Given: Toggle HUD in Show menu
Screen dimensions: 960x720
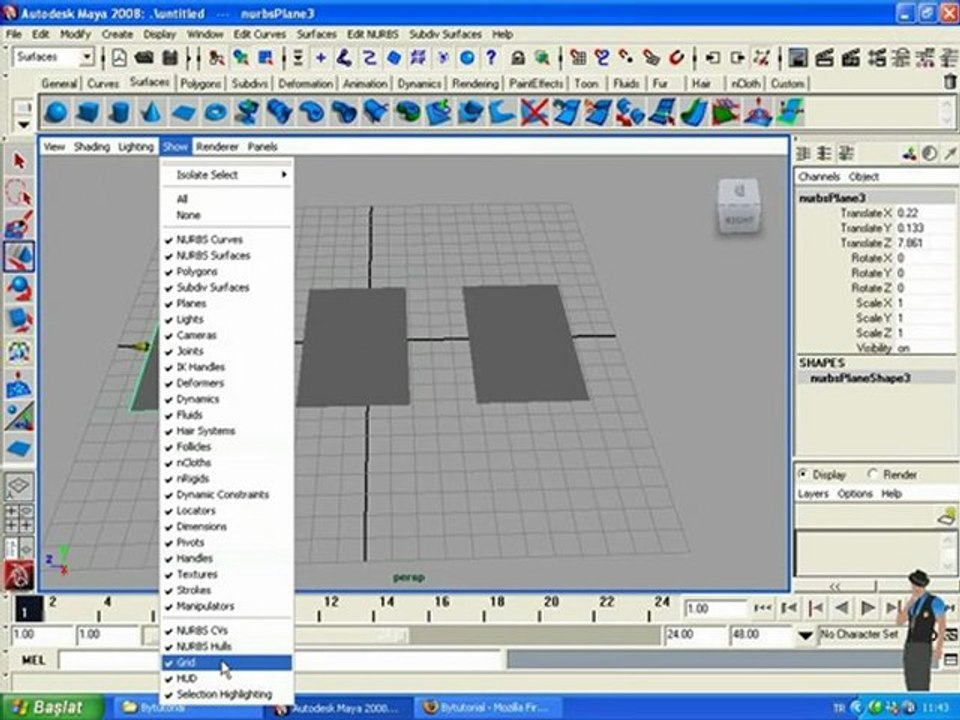Looking at the screenshot, I should pyautogui.click(x=227, y=678).
